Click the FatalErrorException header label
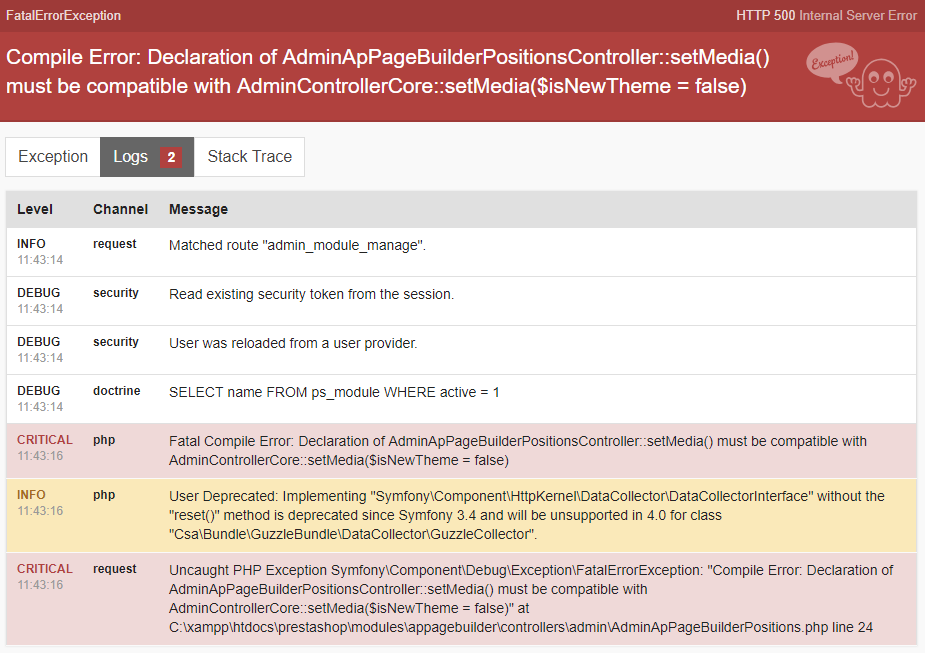The height and width of the screenshot is (653, 925). pyautogui.click(x=65, y=16)
